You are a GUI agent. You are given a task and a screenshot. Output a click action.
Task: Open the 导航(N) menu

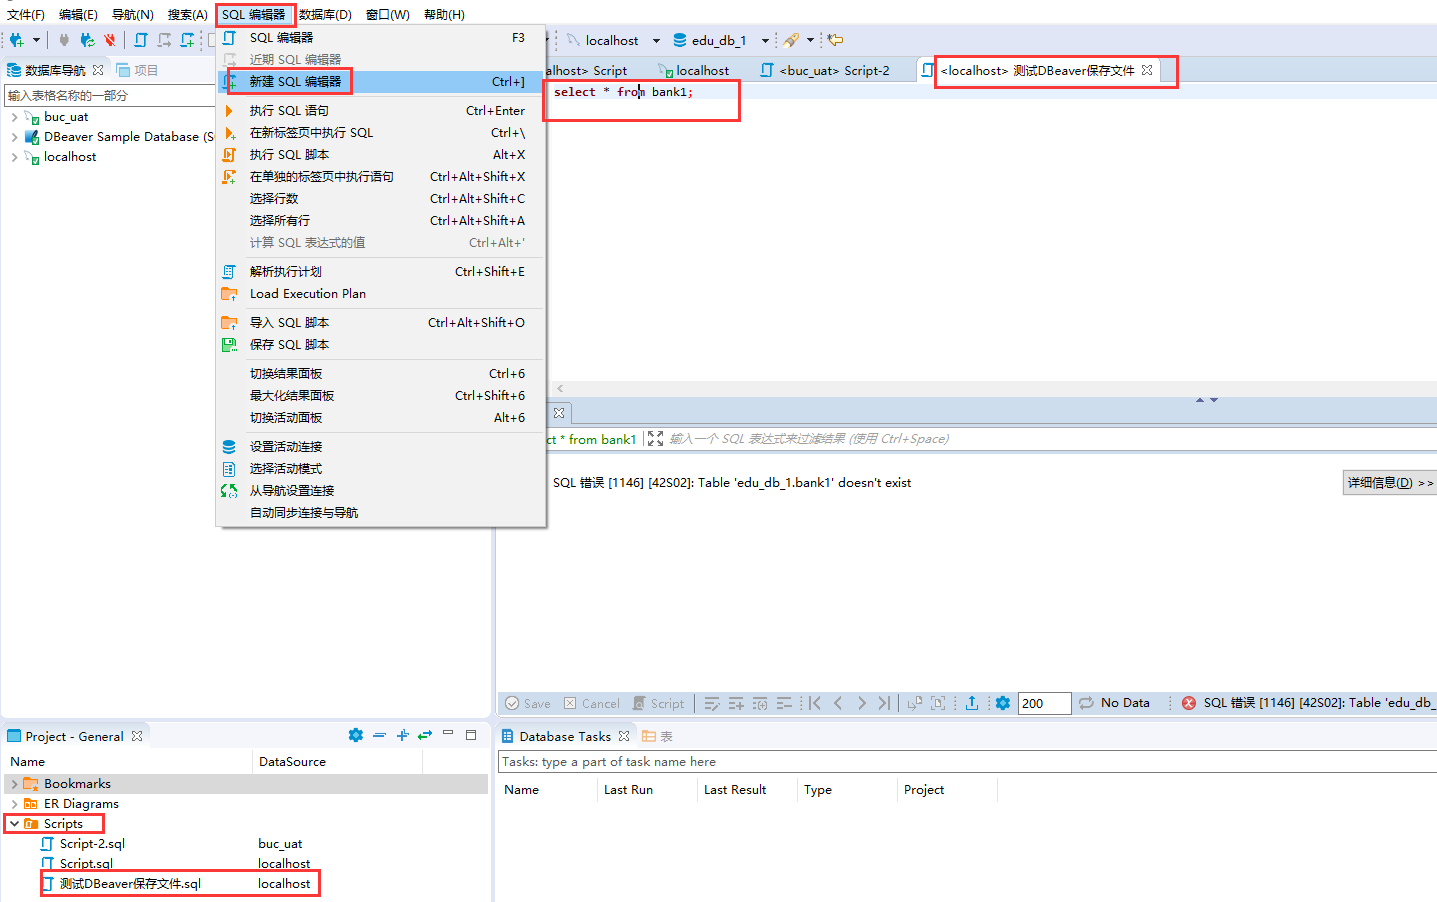133,14
